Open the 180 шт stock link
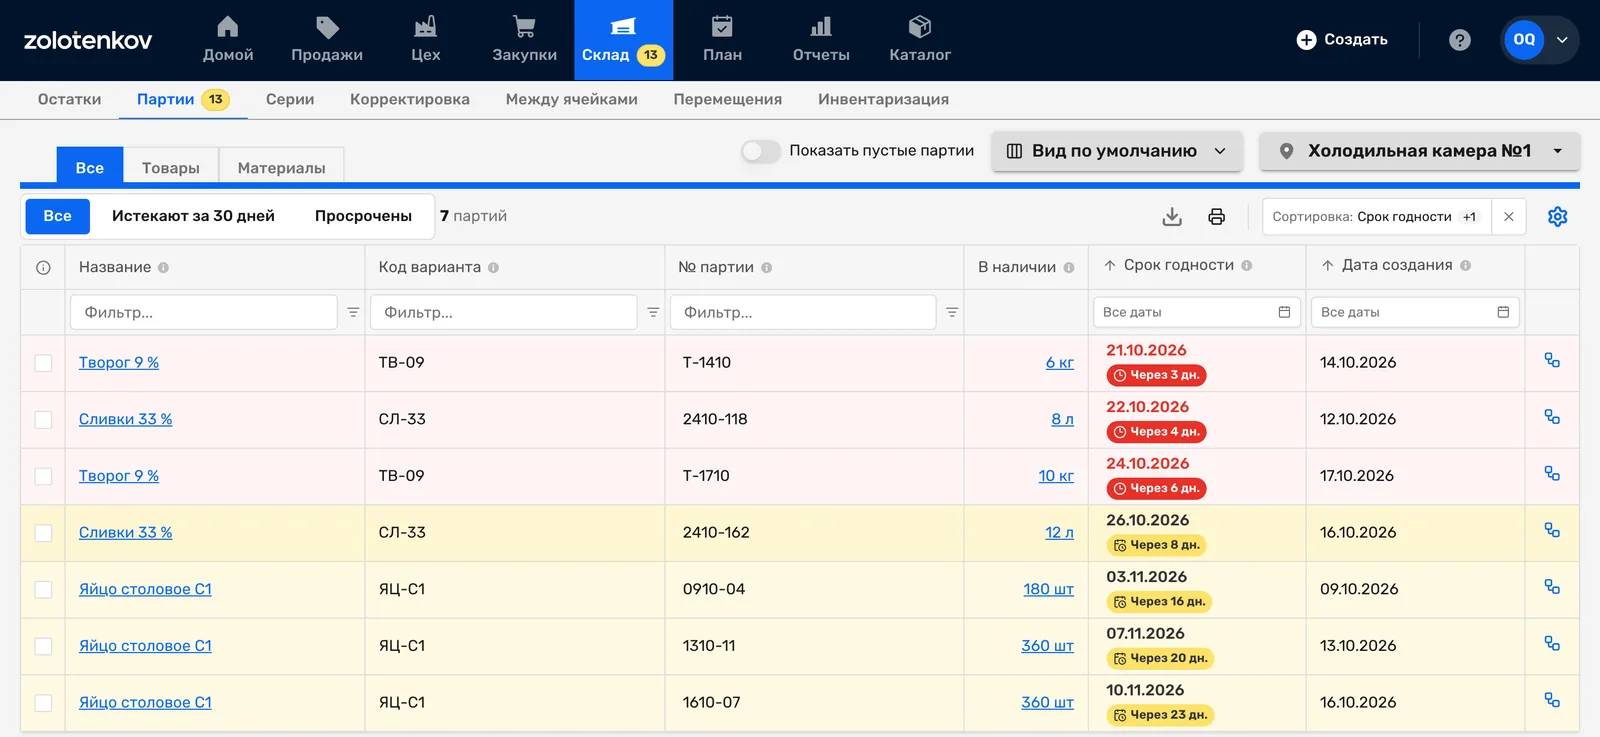 (x=1048, y=590)
